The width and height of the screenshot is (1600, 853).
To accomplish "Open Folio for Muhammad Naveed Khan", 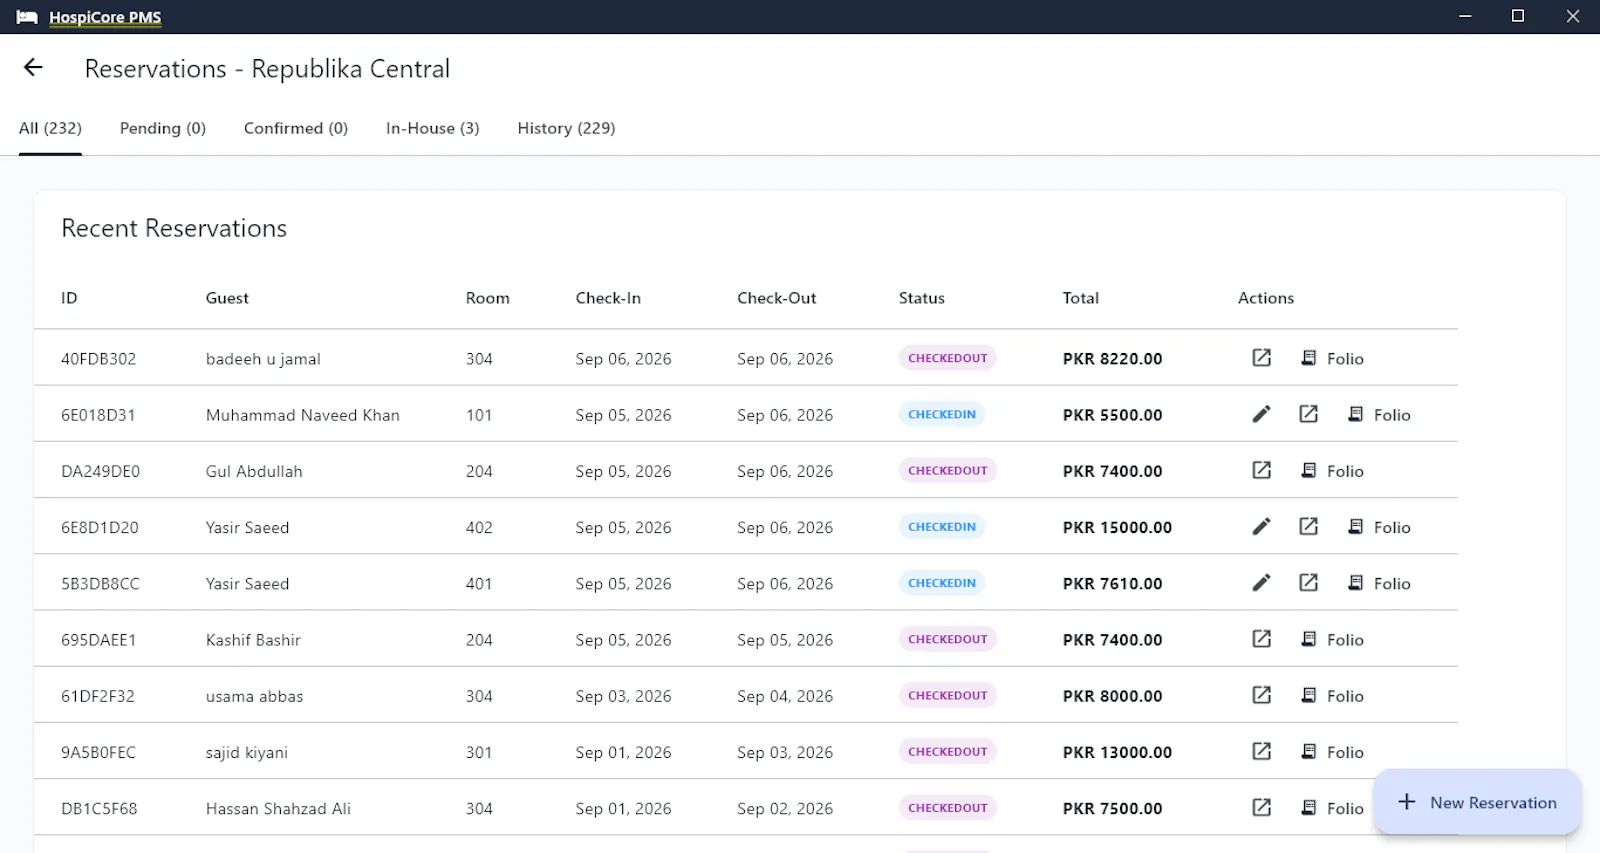I will coord(1379,414).
